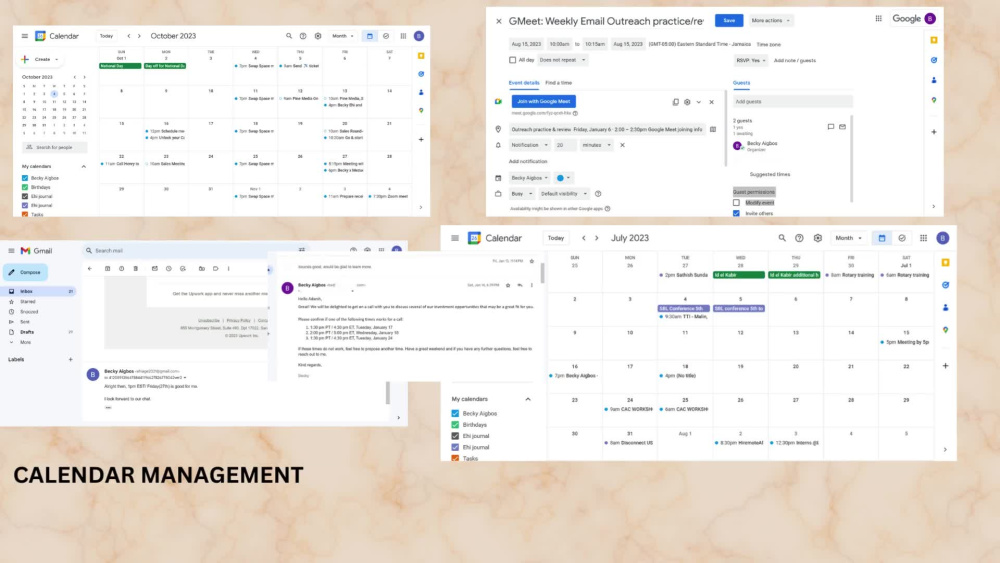Viewport: 1000px width, 563px height.
Task: Open Month view dropdown in July 2023 Calendar
Action: 848,238
